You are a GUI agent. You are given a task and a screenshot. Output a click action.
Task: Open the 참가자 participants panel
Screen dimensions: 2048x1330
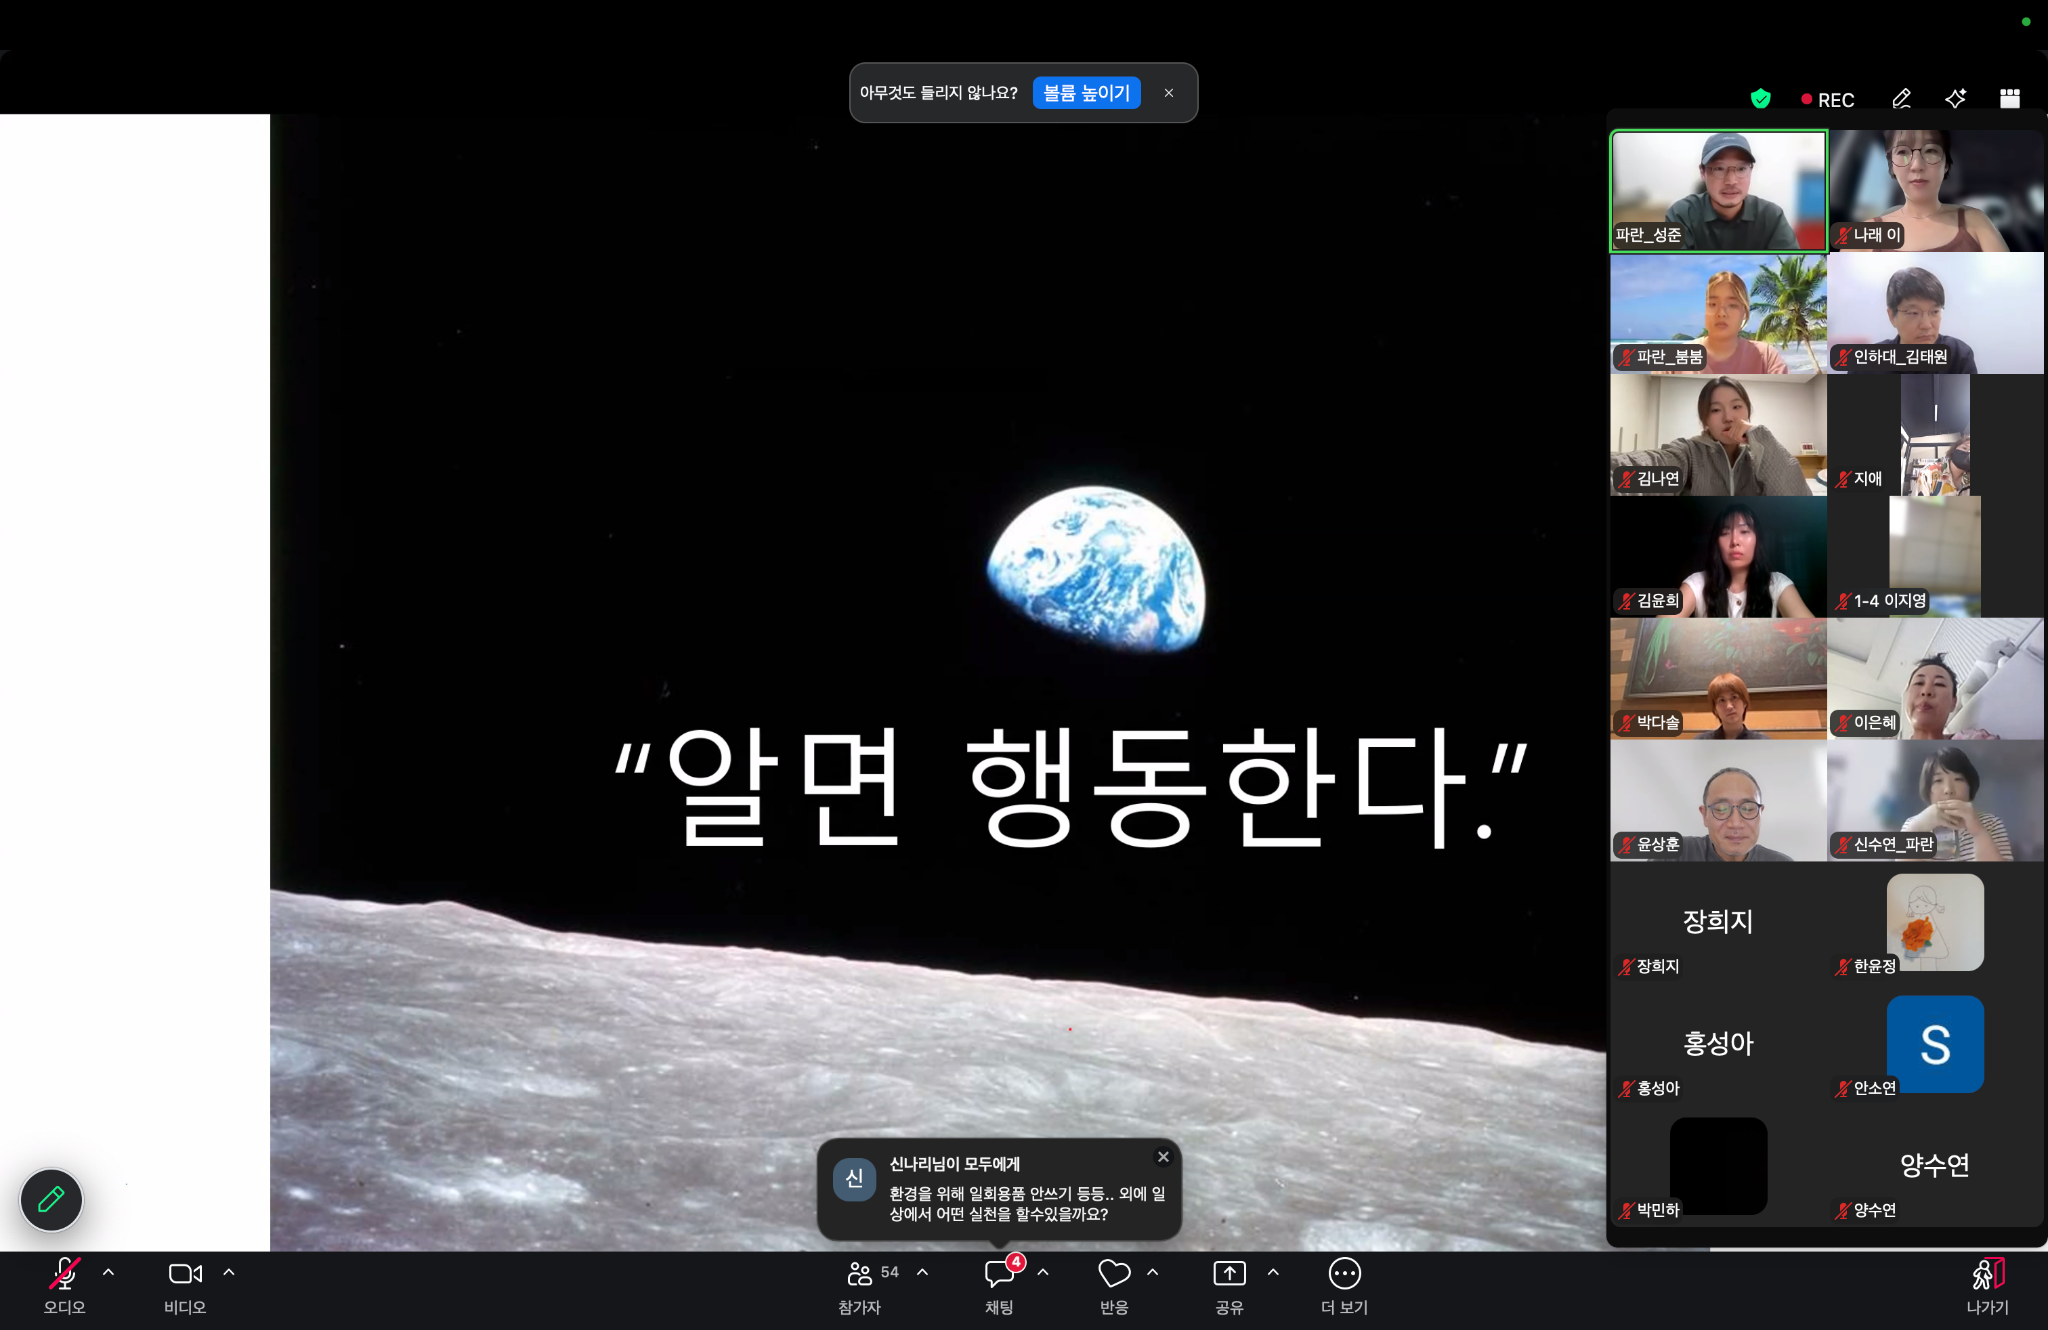859,1285
